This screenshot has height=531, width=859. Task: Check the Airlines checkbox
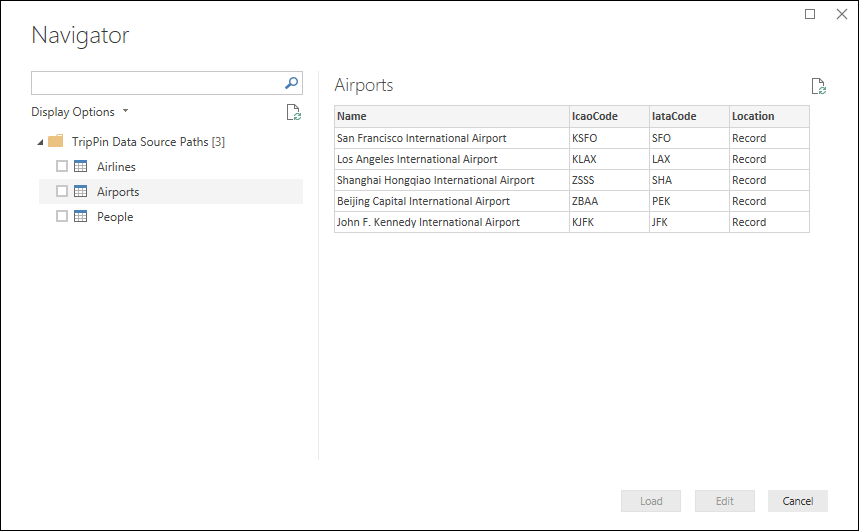pos(62,166)
